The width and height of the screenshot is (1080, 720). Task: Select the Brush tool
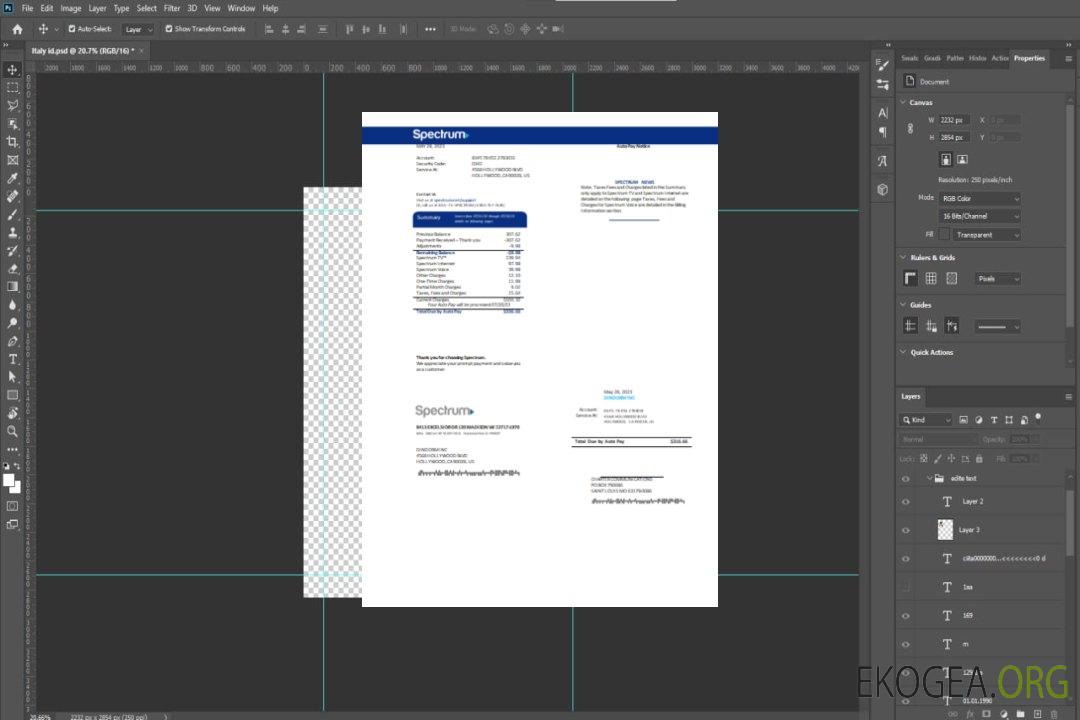coord(12,214)
